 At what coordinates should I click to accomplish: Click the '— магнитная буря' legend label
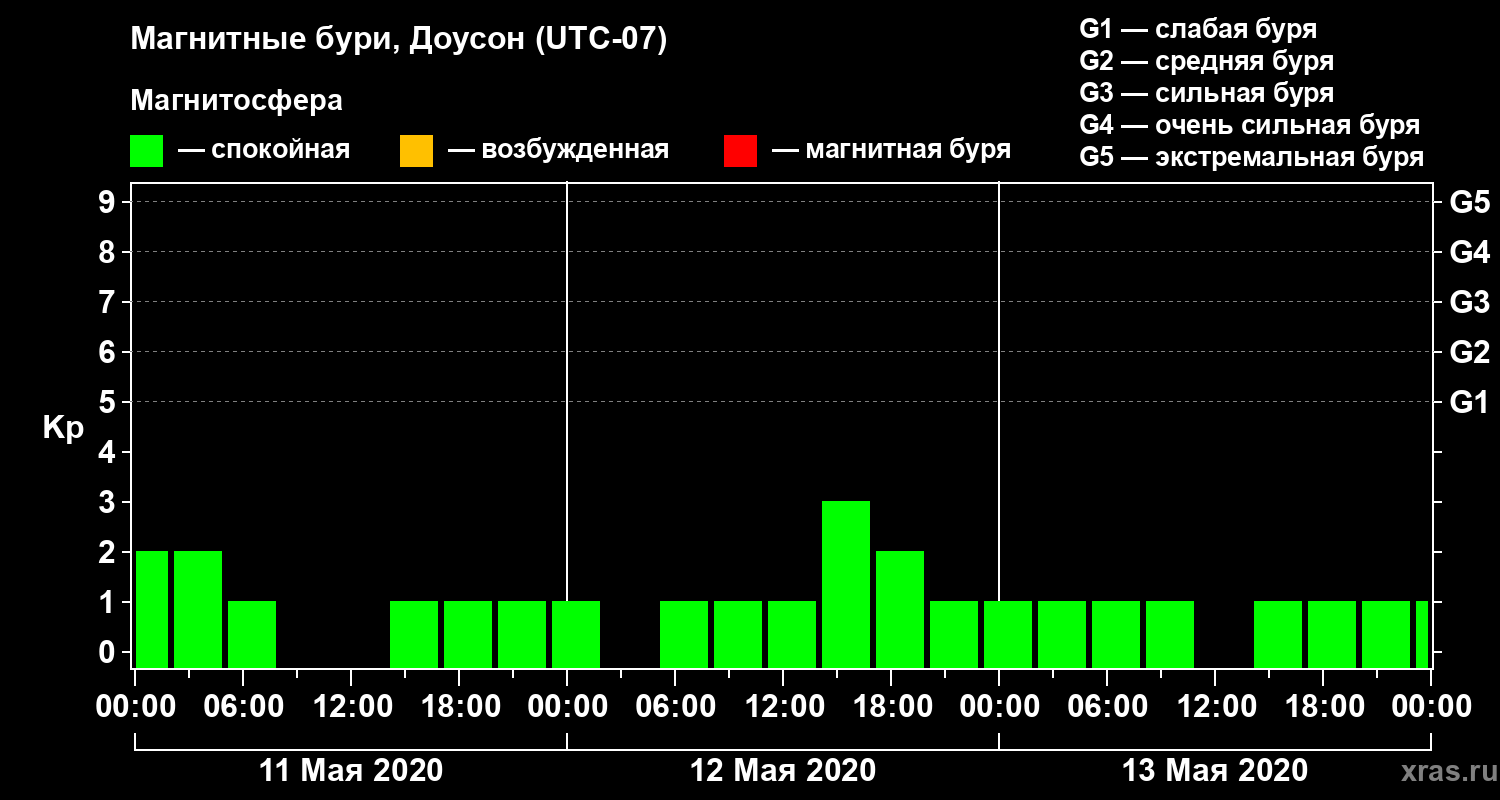coord(891,150)
